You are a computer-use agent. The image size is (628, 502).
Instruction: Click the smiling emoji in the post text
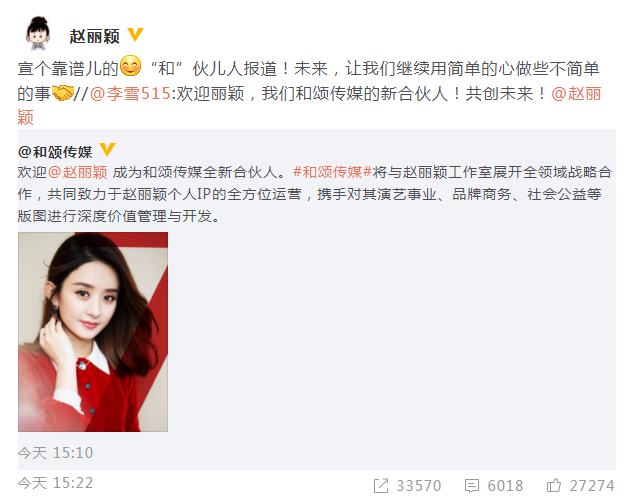coord(131,66)
